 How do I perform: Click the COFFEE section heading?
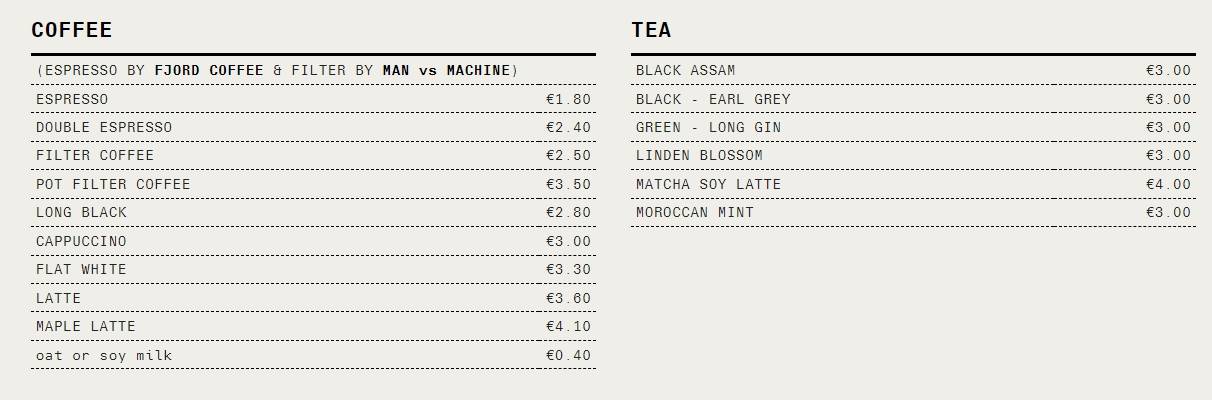(72, 30)
